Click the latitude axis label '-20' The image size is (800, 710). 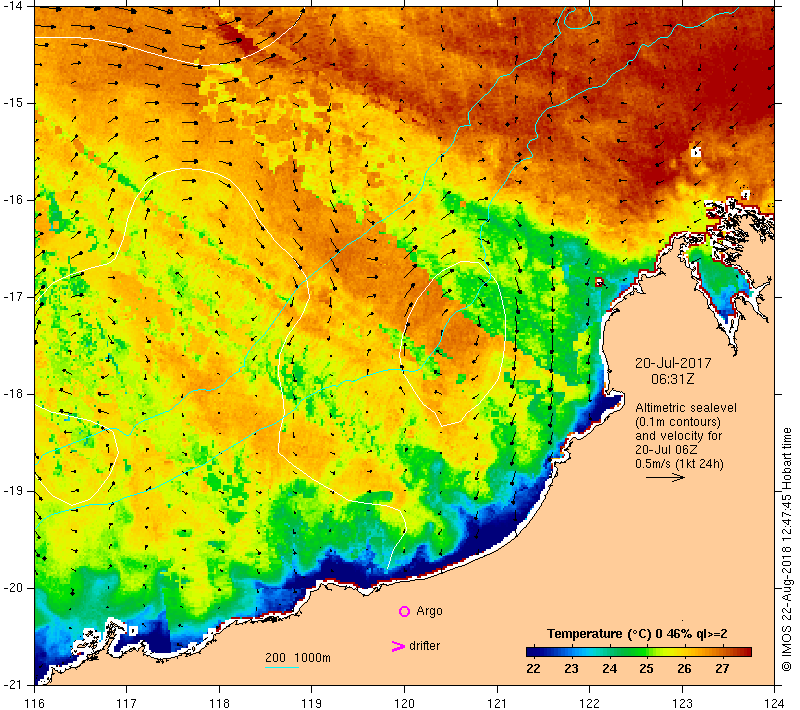point(13,588)
